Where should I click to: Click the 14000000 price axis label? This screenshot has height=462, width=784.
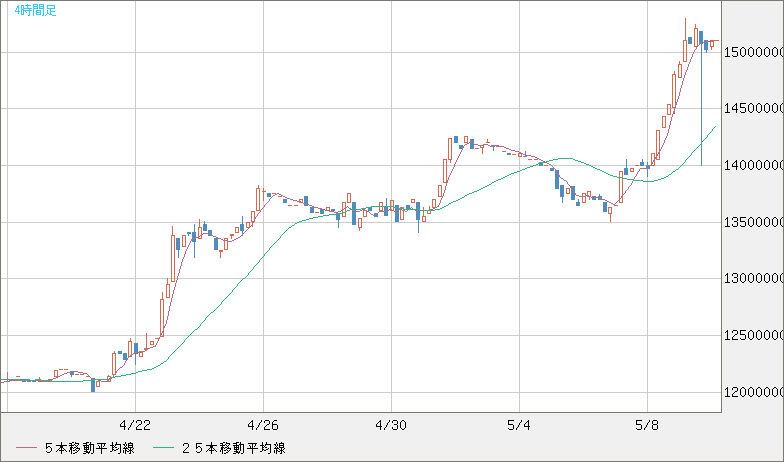754,166
